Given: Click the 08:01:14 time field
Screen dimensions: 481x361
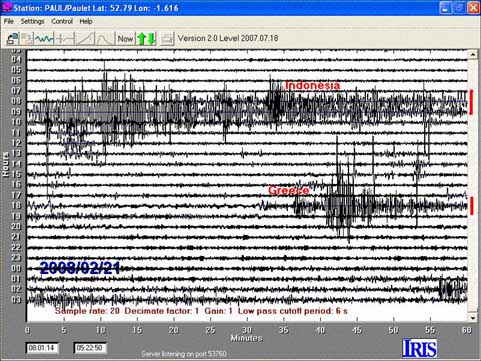Looking at the screenshot, I should point(42,348).
